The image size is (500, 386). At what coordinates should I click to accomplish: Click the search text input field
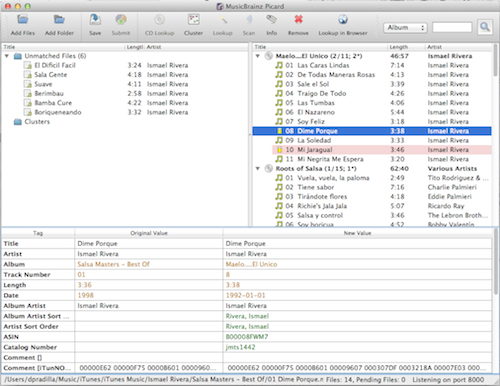pos(452,27)
